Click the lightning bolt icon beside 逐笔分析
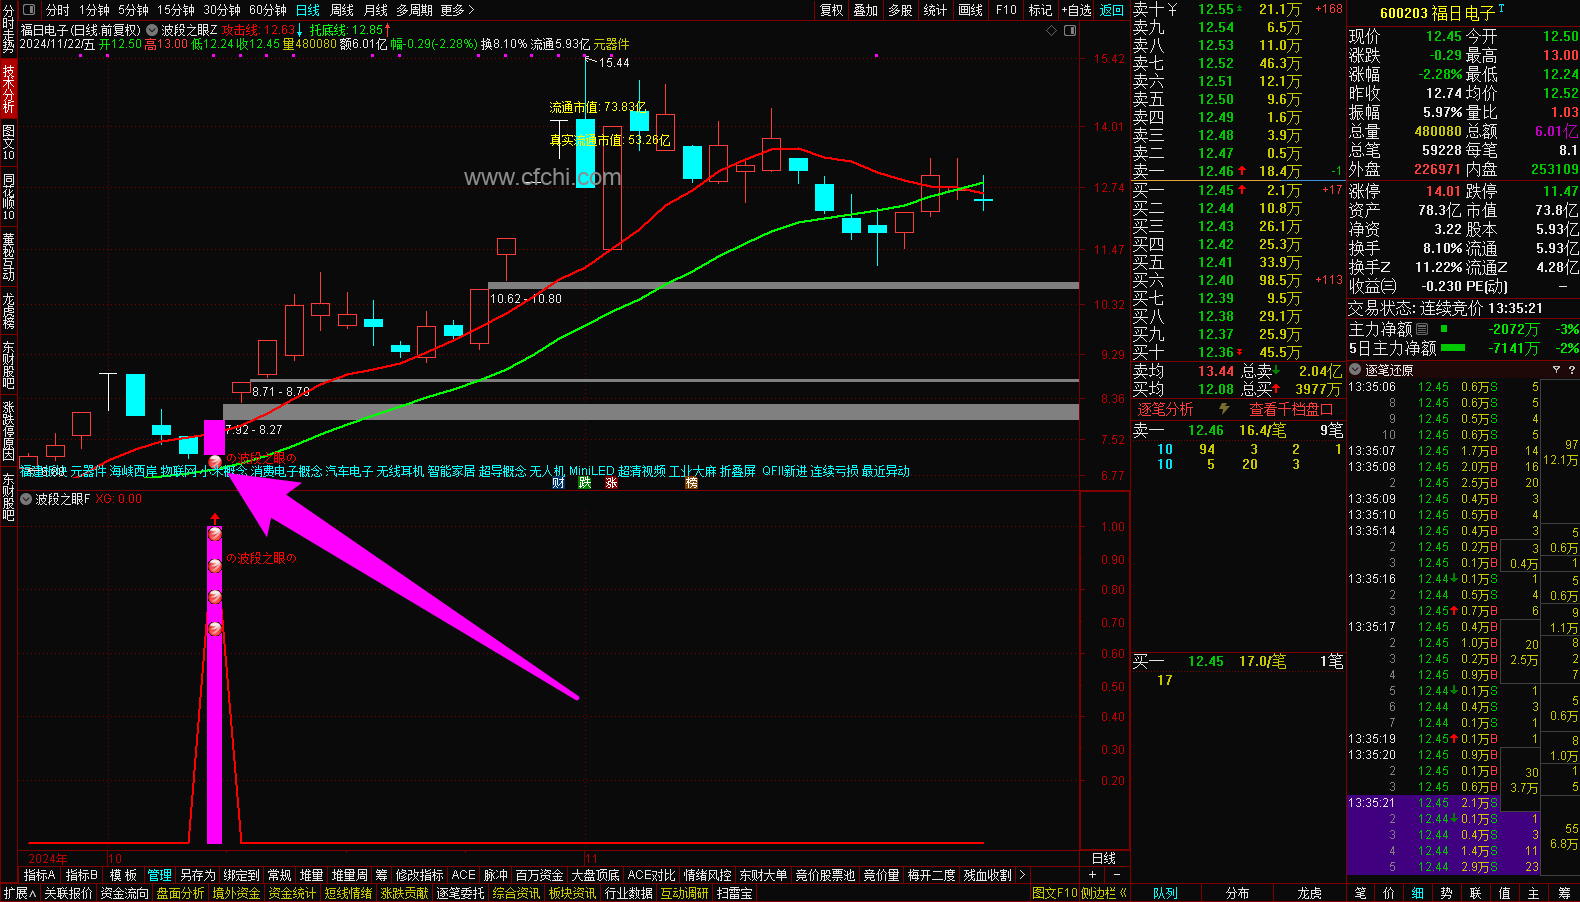The width and height of the screenshot is (1580, 902). pyautogui.click(x=1224, y=409)
